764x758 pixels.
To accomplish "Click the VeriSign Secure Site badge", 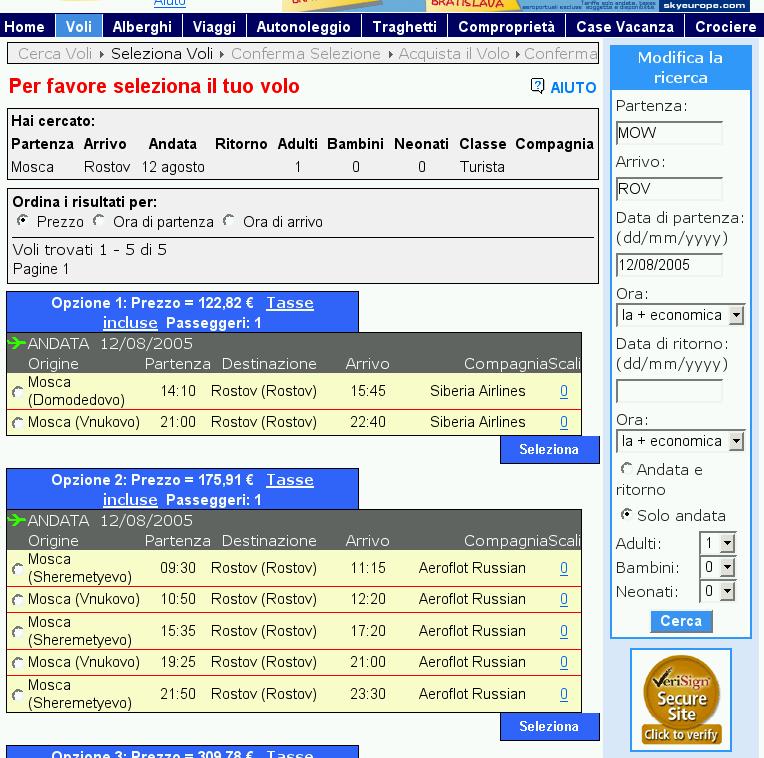I will click(681, 700).
